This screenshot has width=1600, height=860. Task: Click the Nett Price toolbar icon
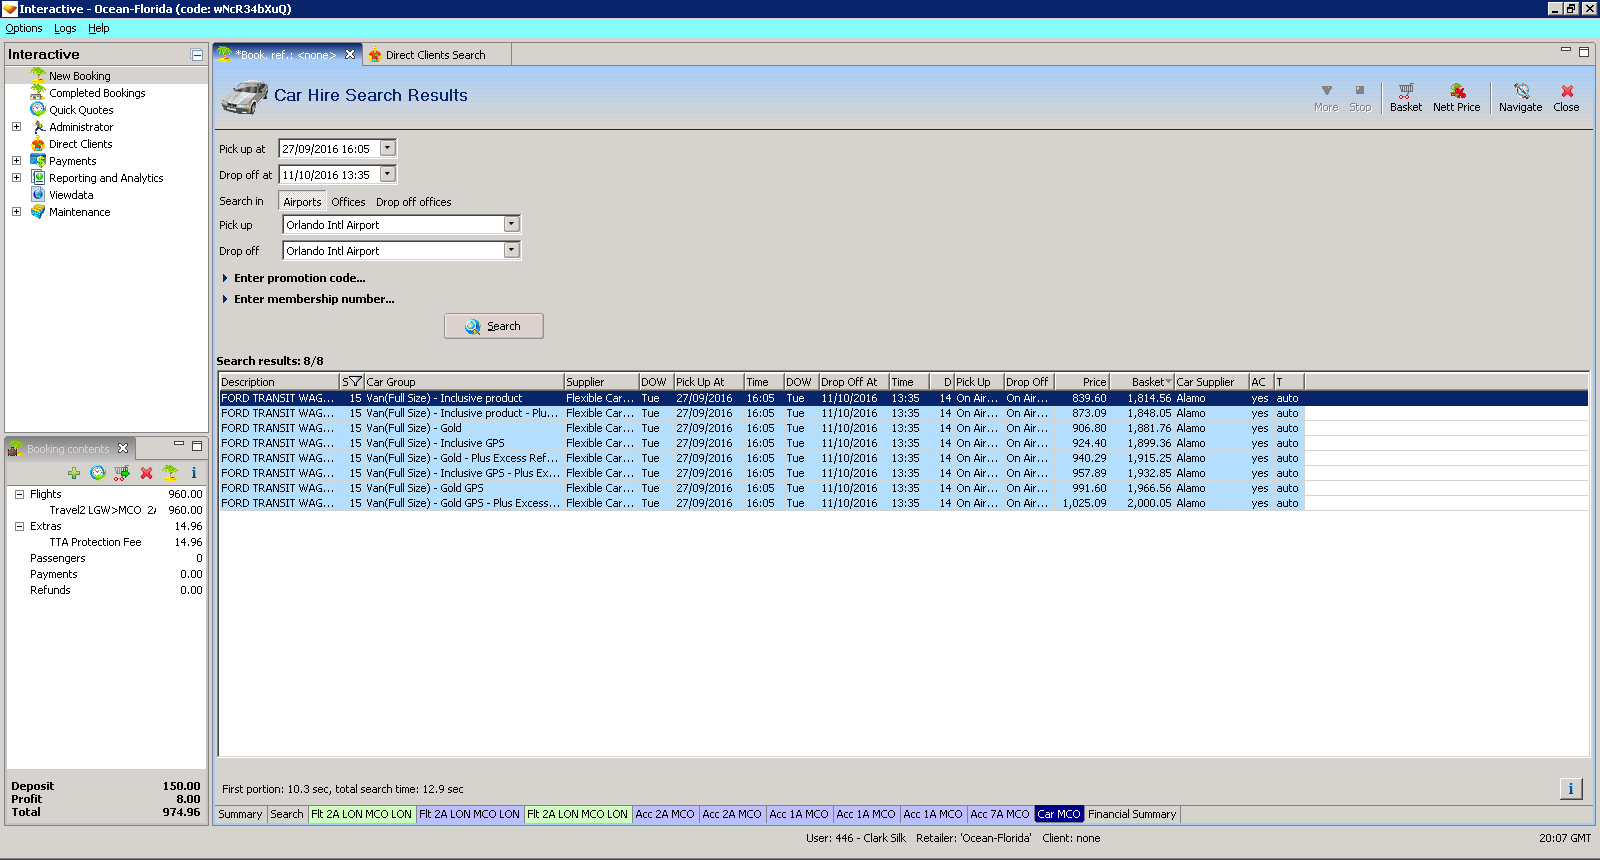point(1456,97)
